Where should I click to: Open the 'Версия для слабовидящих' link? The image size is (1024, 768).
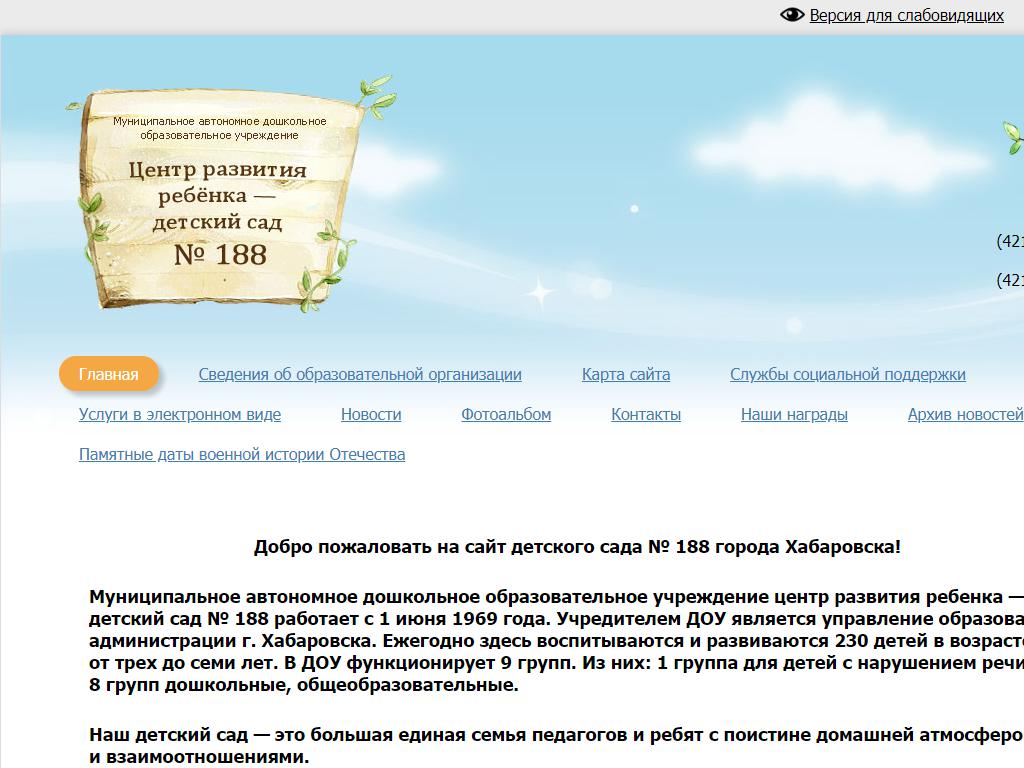click(906, 15)
